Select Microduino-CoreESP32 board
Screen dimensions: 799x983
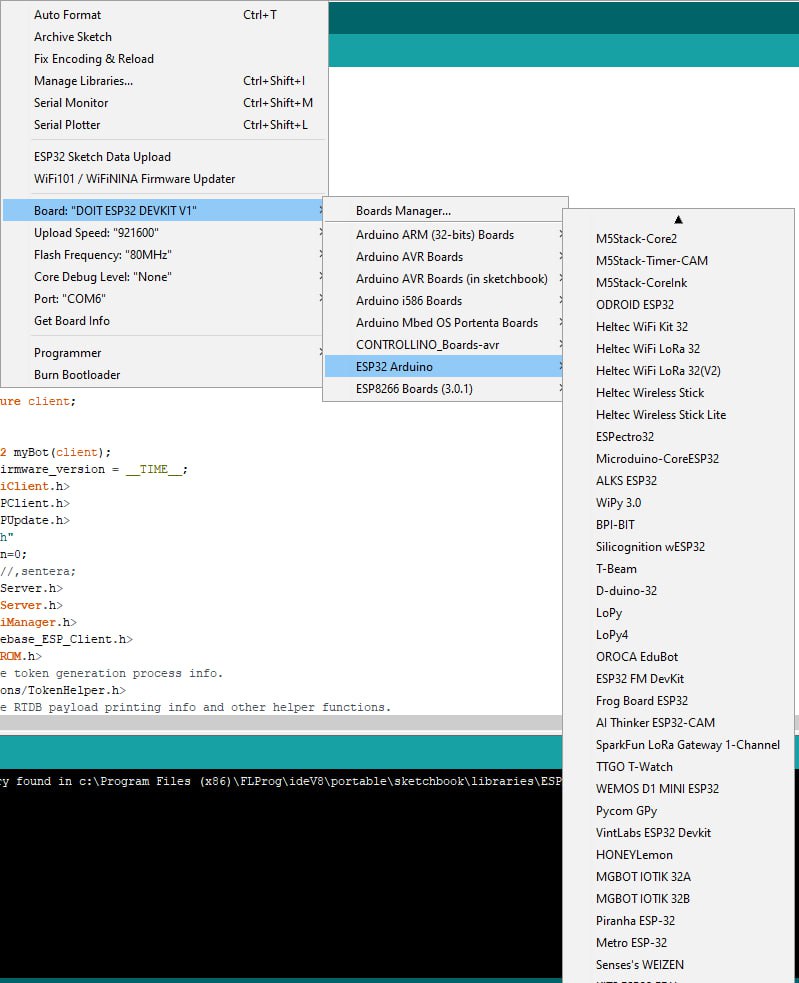coord(679,458)
